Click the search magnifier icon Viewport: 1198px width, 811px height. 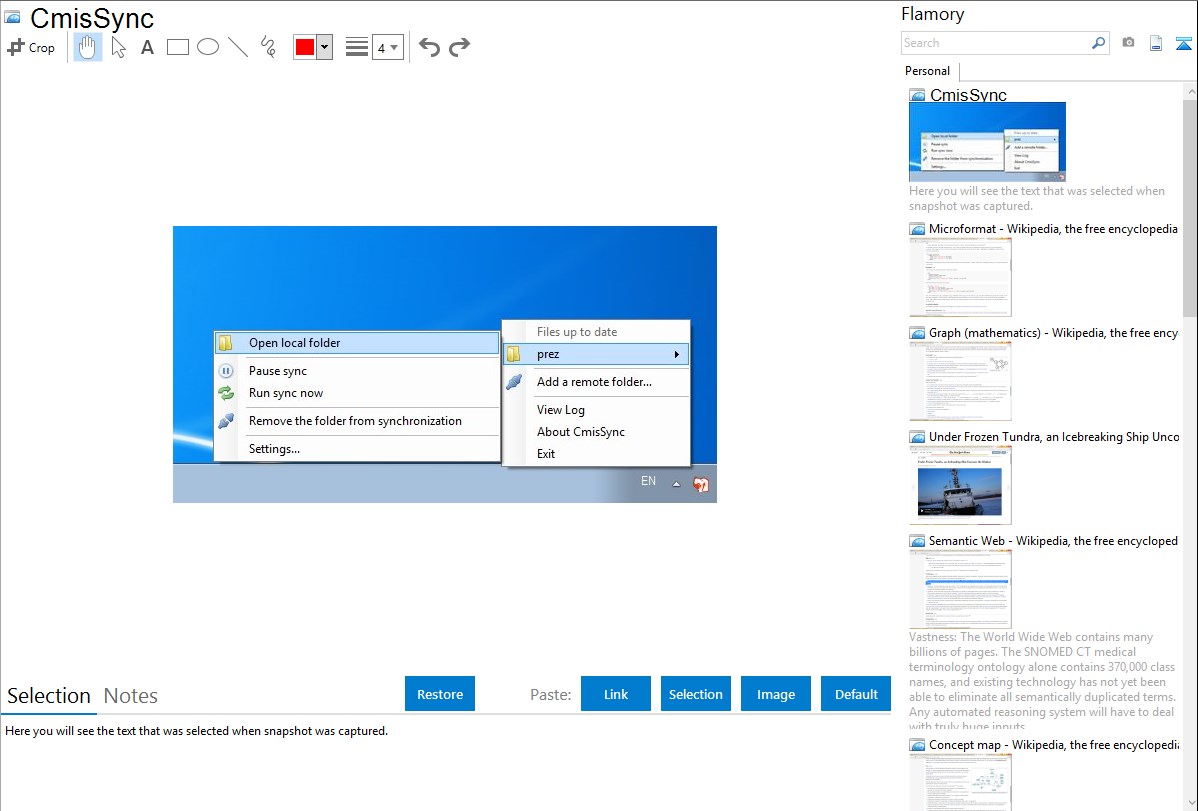pyautogui.click(x=1099, y=43)
